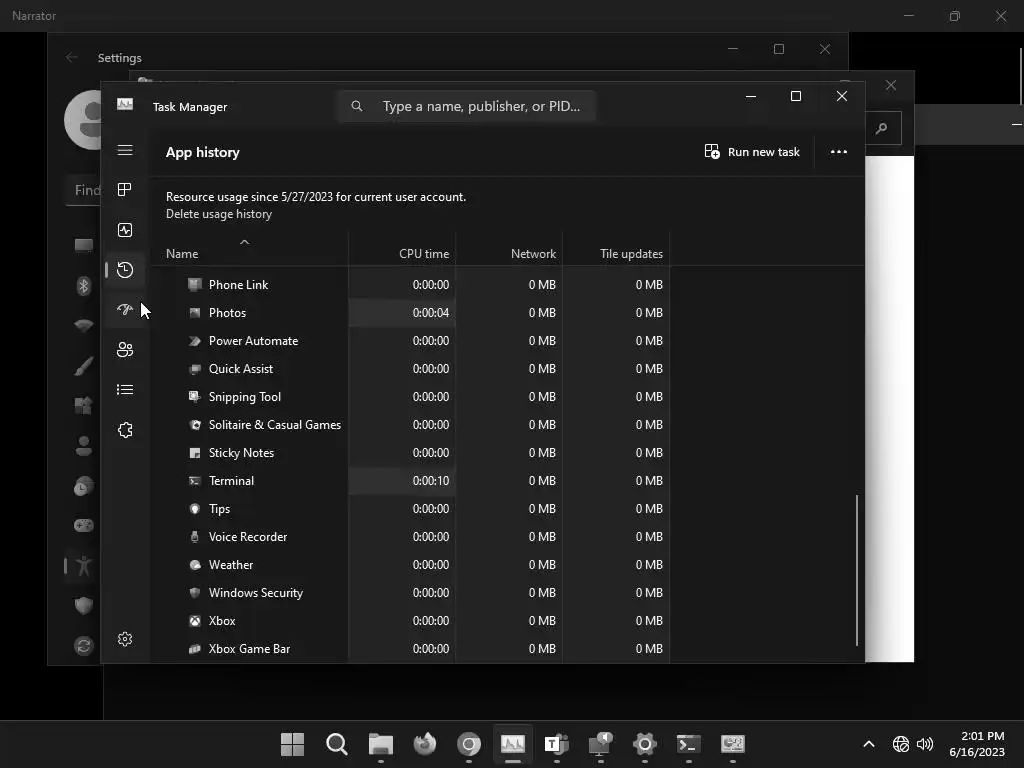This screenshot has height=768, width=1024.
Task: Click the search magnifier icon in Task Manager
Action: pyautogui.click(x=357, y=106)
